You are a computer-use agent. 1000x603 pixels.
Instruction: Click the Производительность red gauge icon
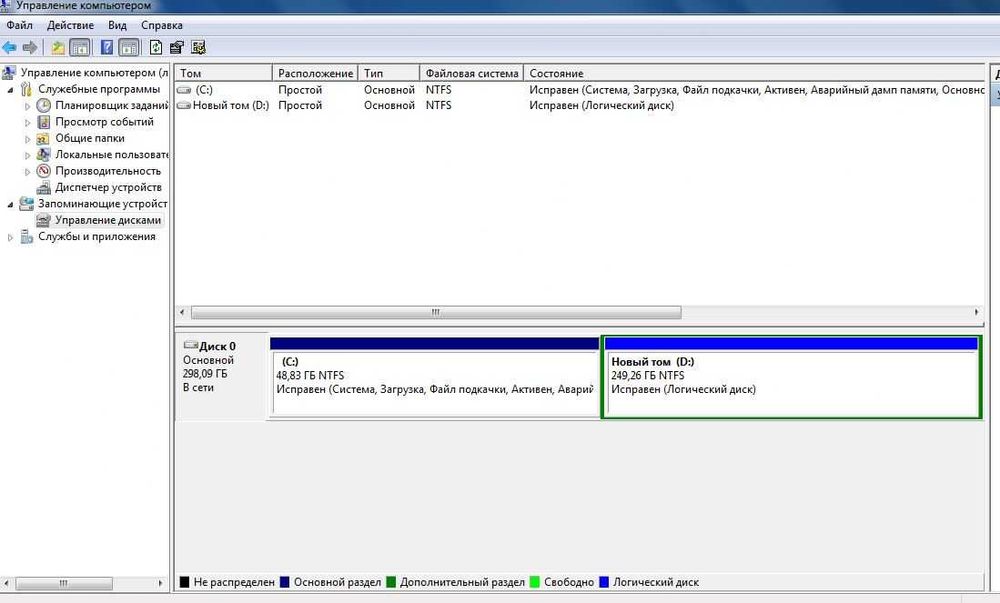(x=43, y=171)
